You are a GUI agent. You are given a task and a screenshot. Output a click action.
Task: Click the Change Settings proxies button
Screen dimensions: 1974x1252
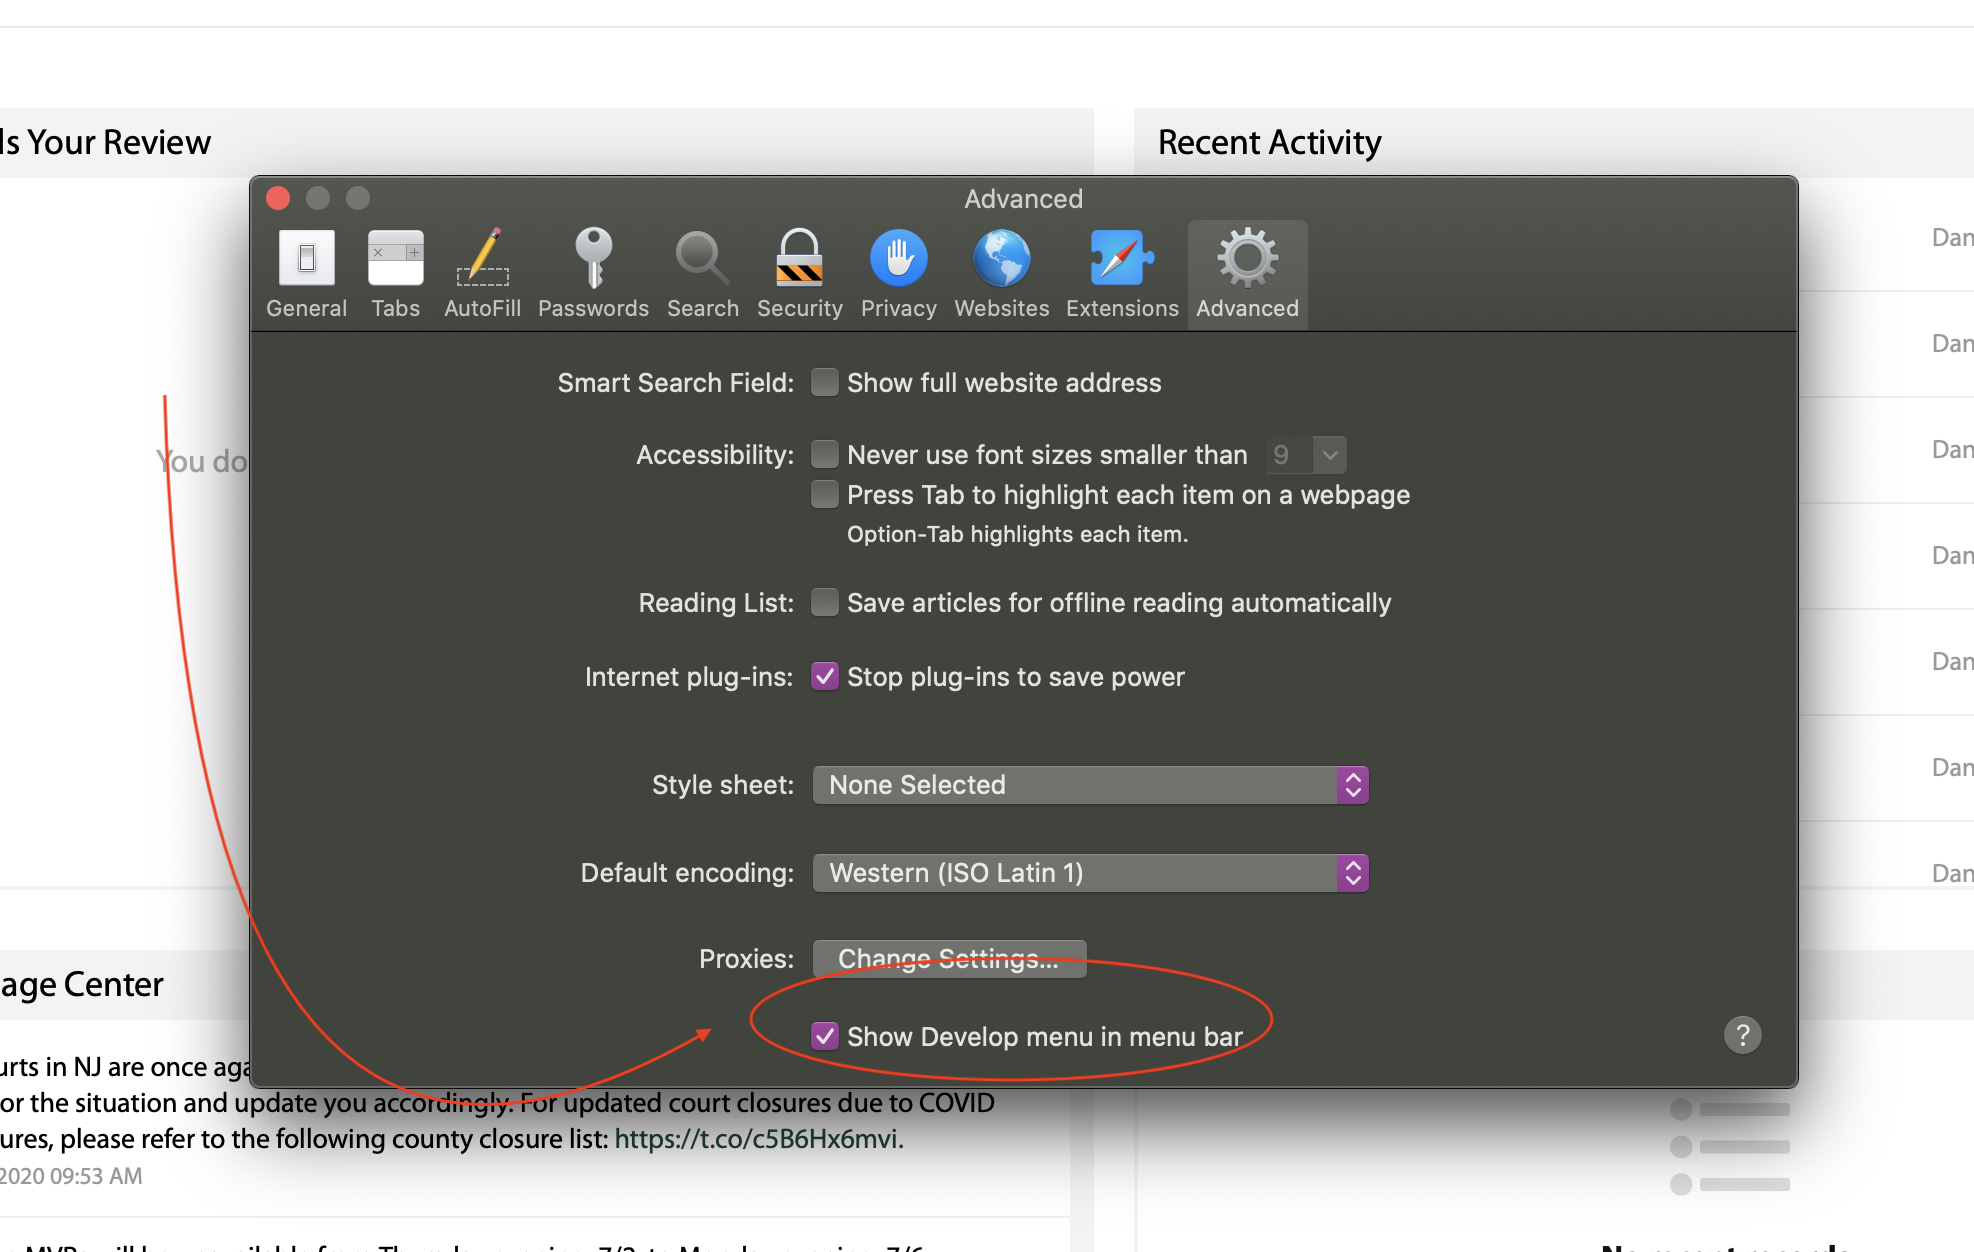coord(948,958)
